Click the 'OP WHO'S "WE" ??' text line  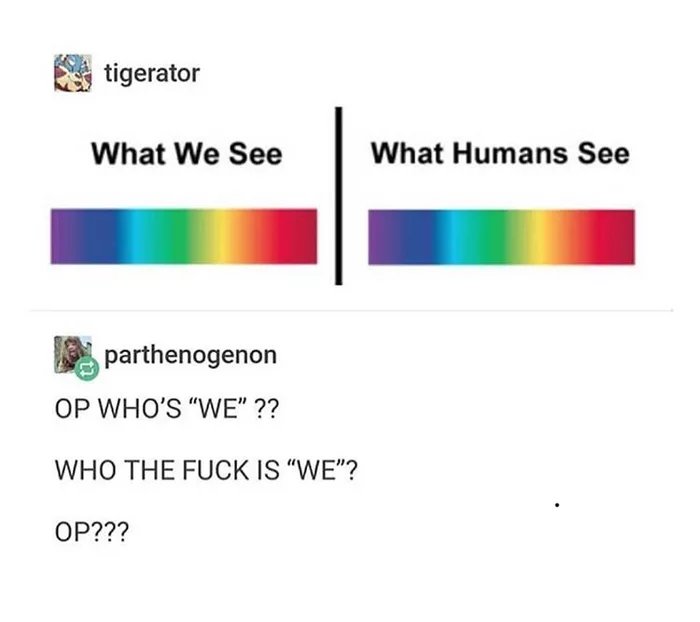pyautogui.click(x=167, y=408)
